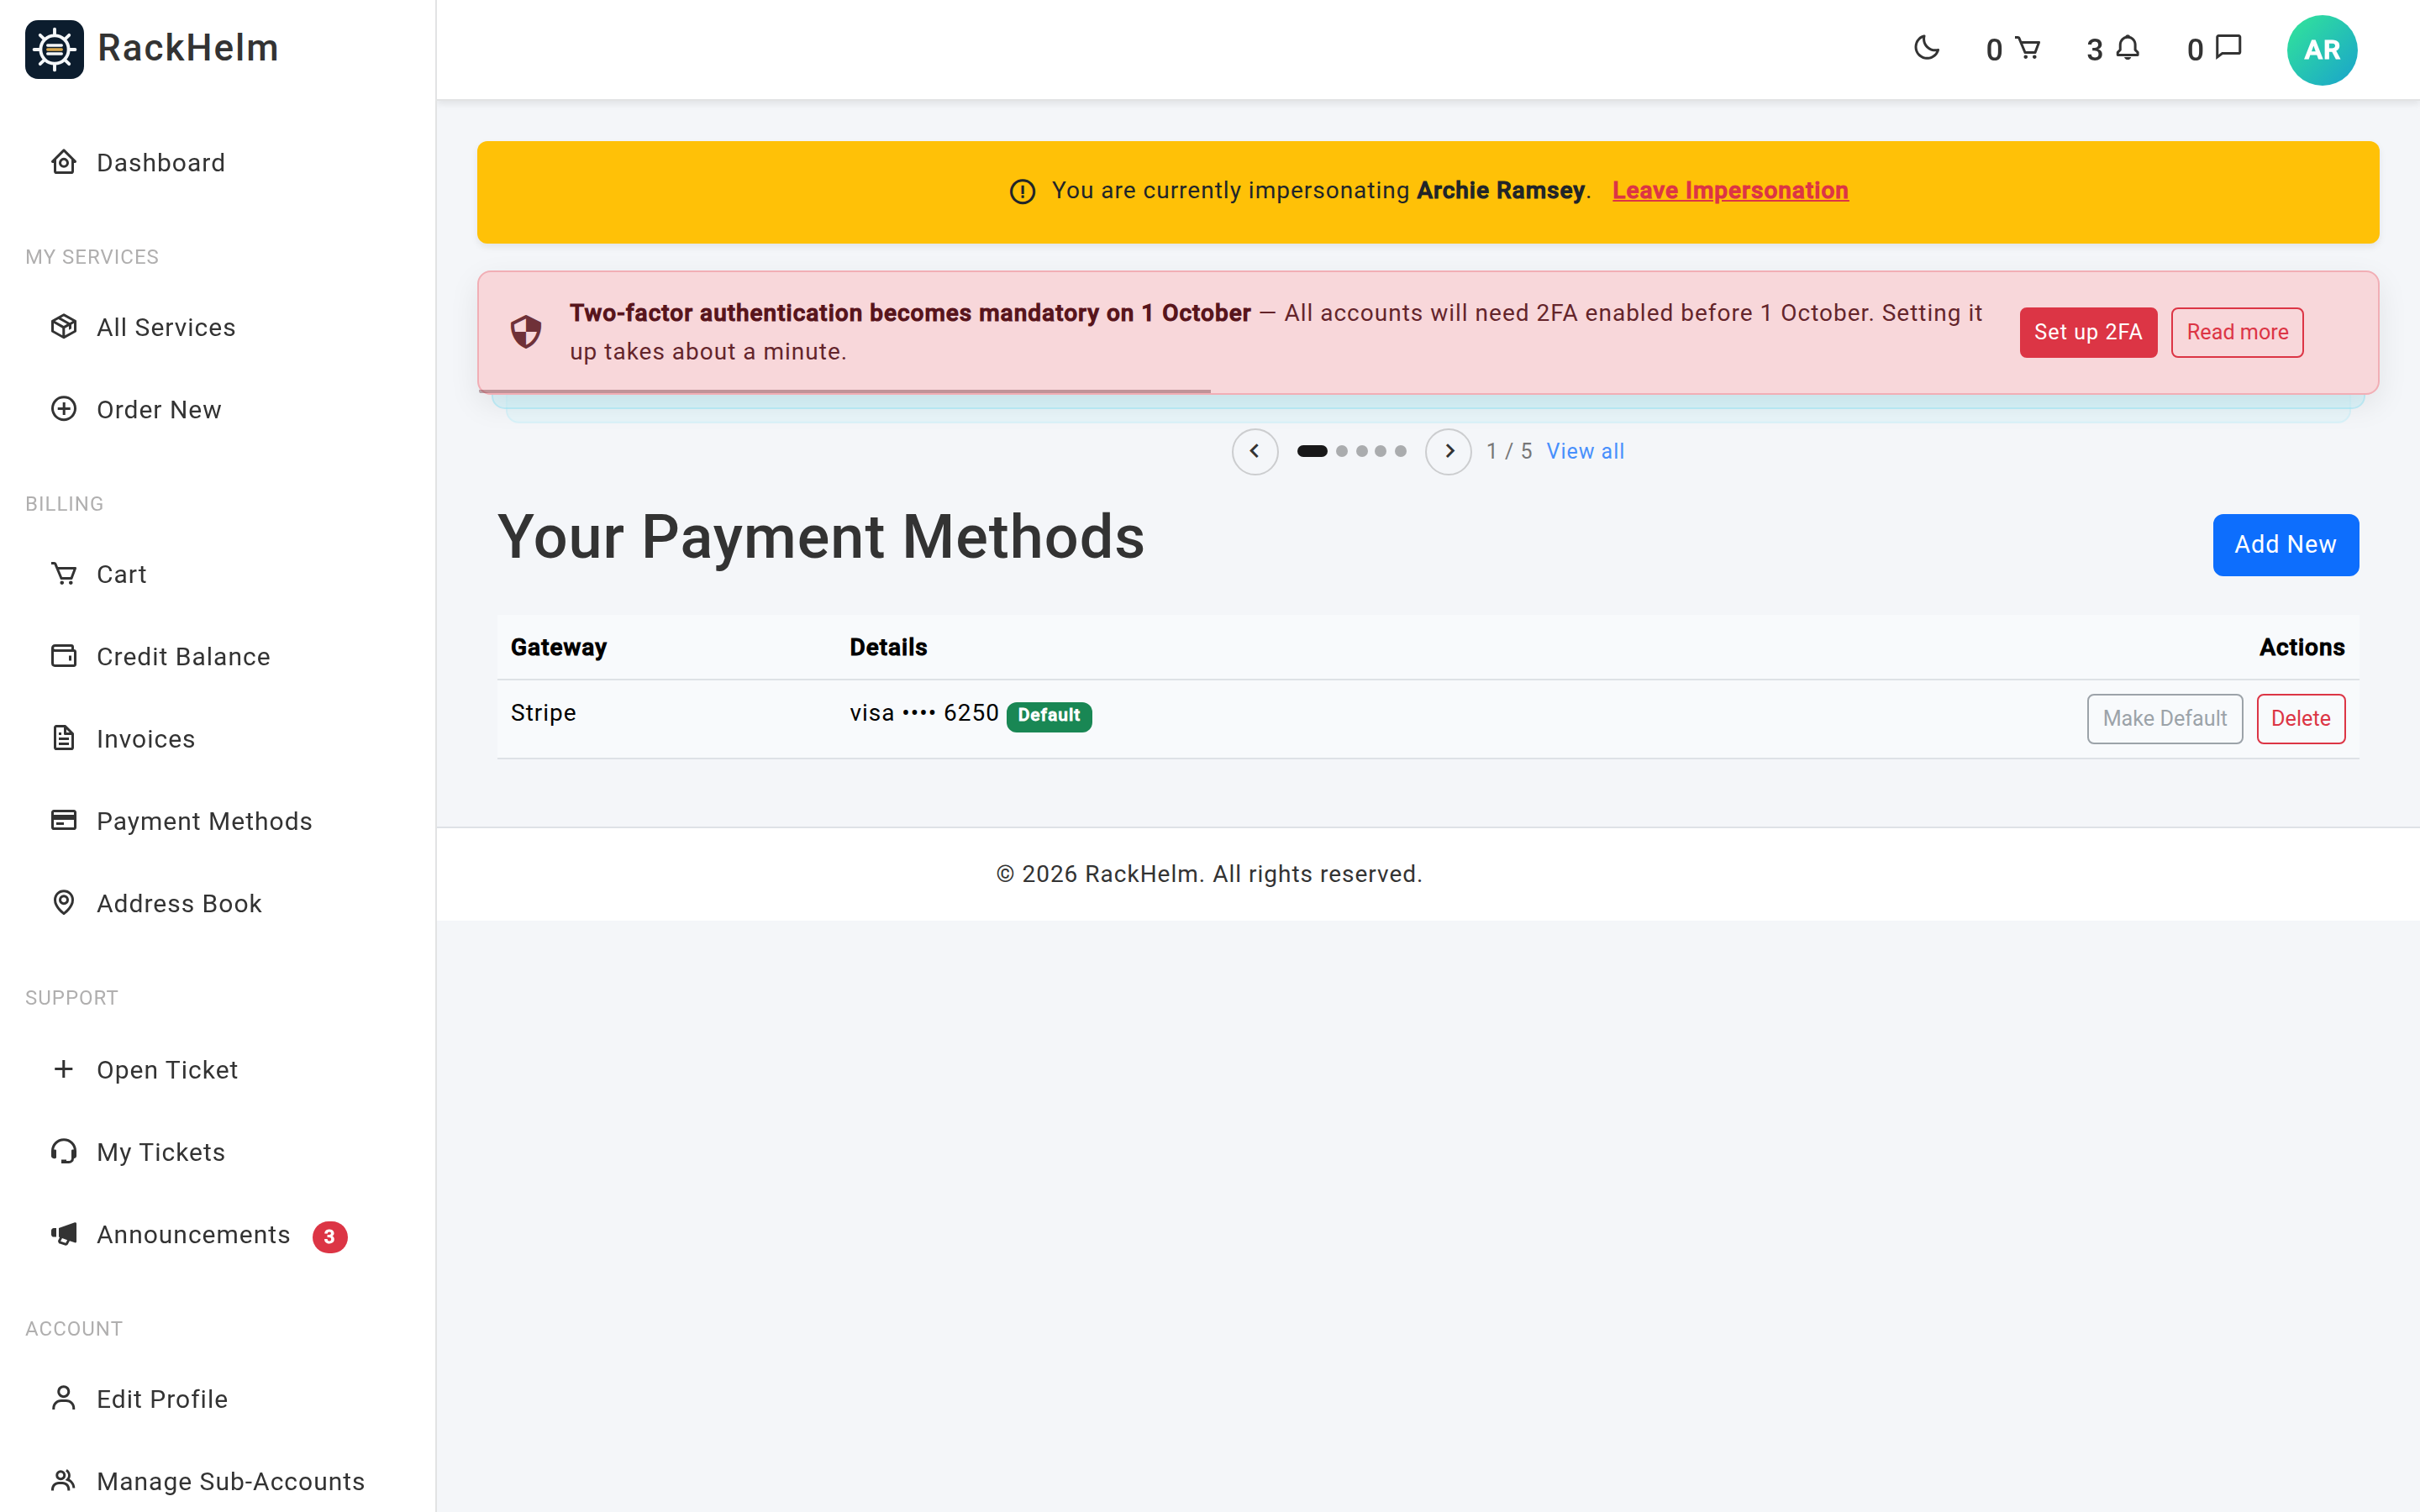Go to previous announcement arrow
This screenshot has width=2420, height=1512.
click(1255, 451)
